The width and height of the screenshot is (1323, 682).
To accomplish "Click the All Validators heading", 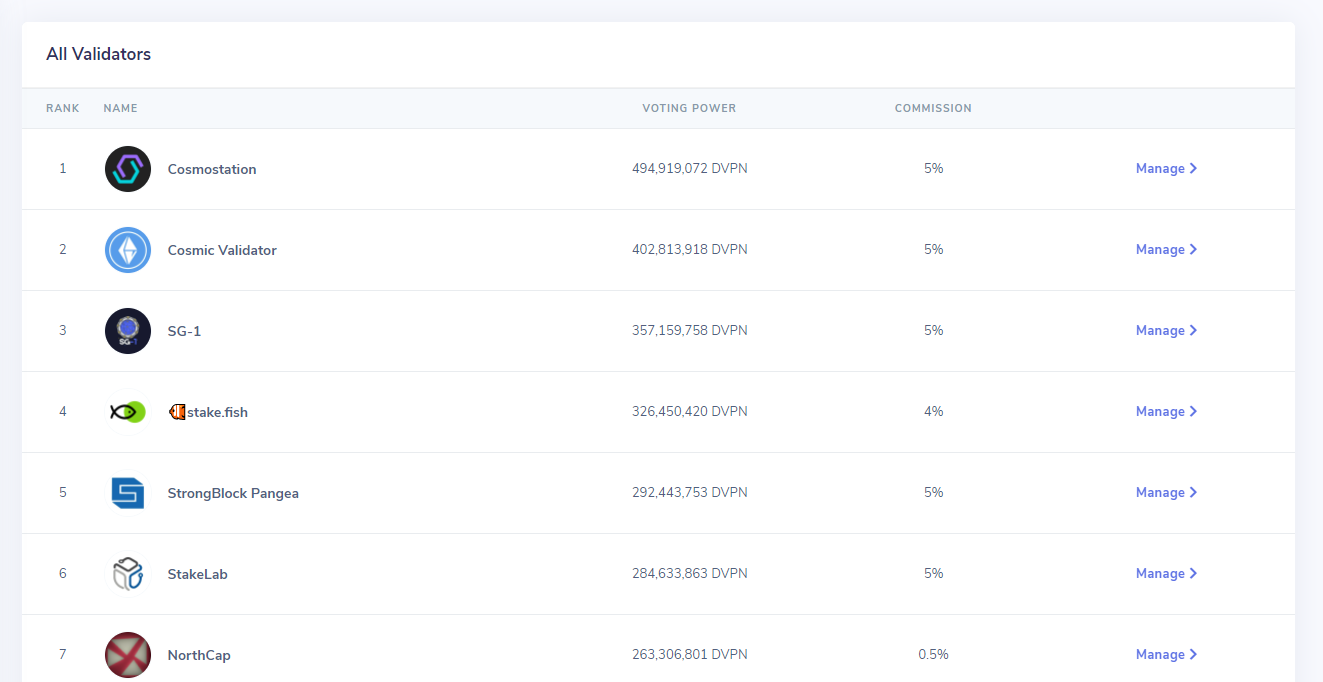I will click(99, 54).
